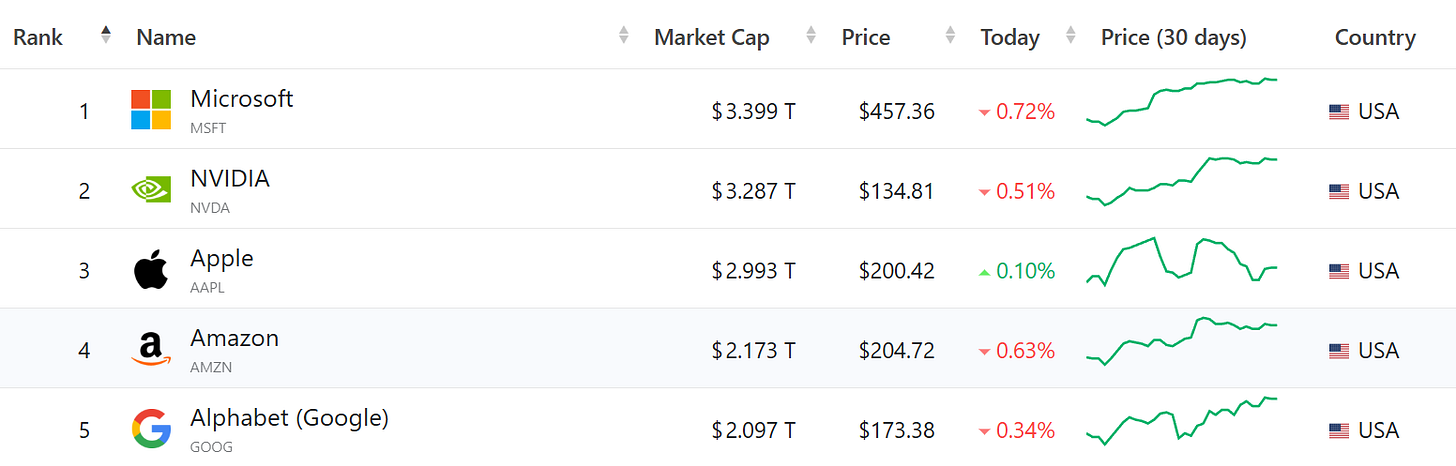
Task: Click the USA flag in Apple row
Action: click(x=1339, y=271)
